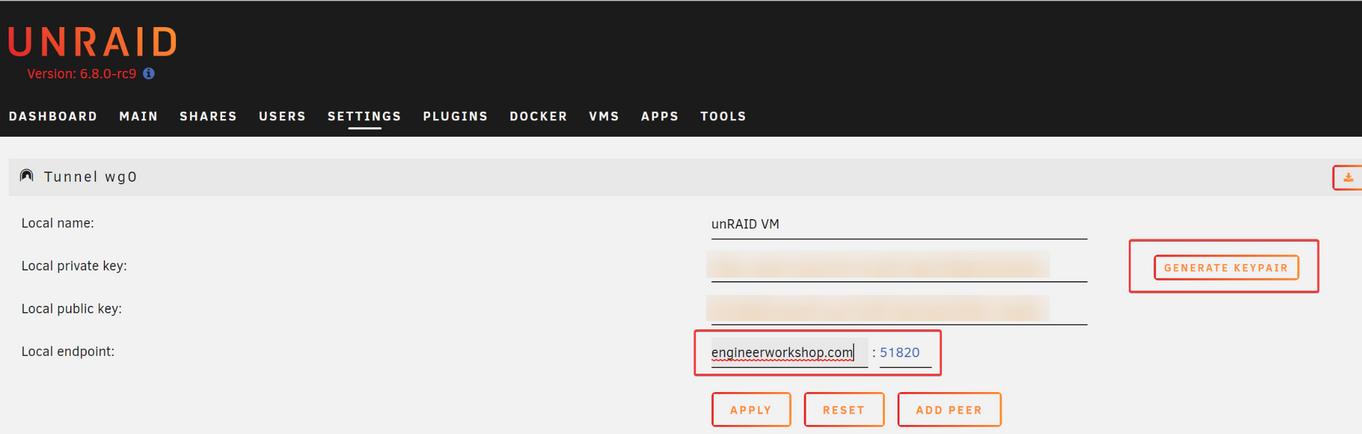
Task: Go to Apps
Action: 660,116
